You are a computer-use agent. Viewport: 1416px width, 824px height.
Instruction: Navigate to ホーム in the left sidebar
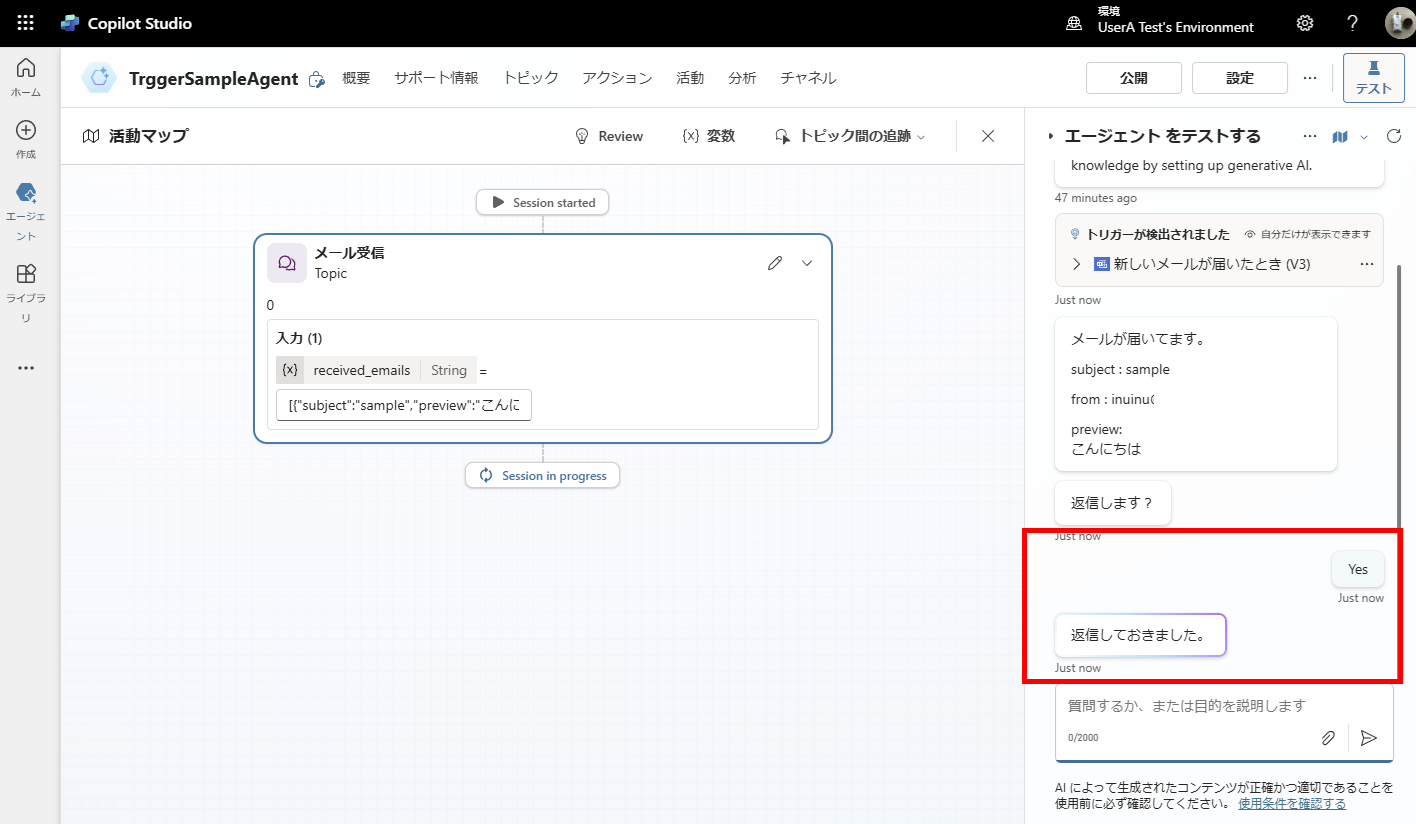point(27,73)
